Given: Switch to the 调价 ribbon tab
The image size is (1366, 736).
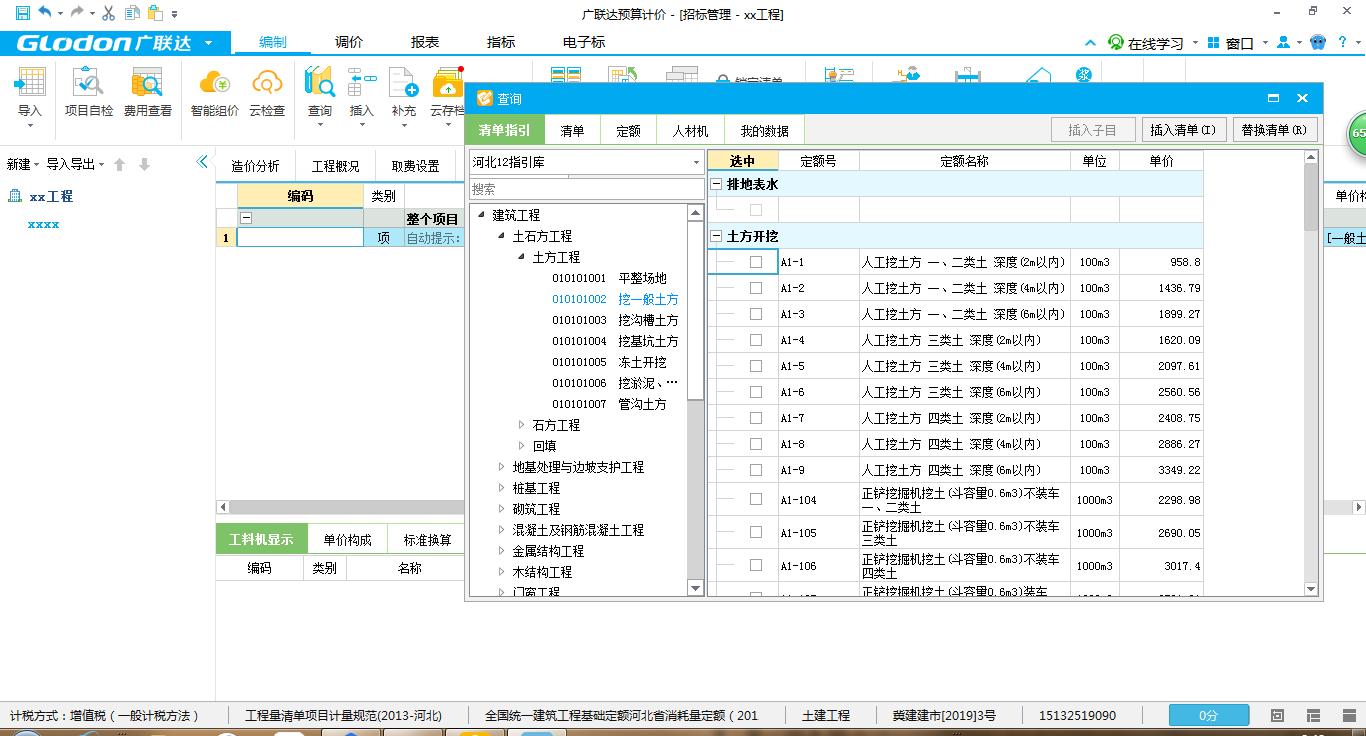Looking at the screenshot, I should click(348, 42).
